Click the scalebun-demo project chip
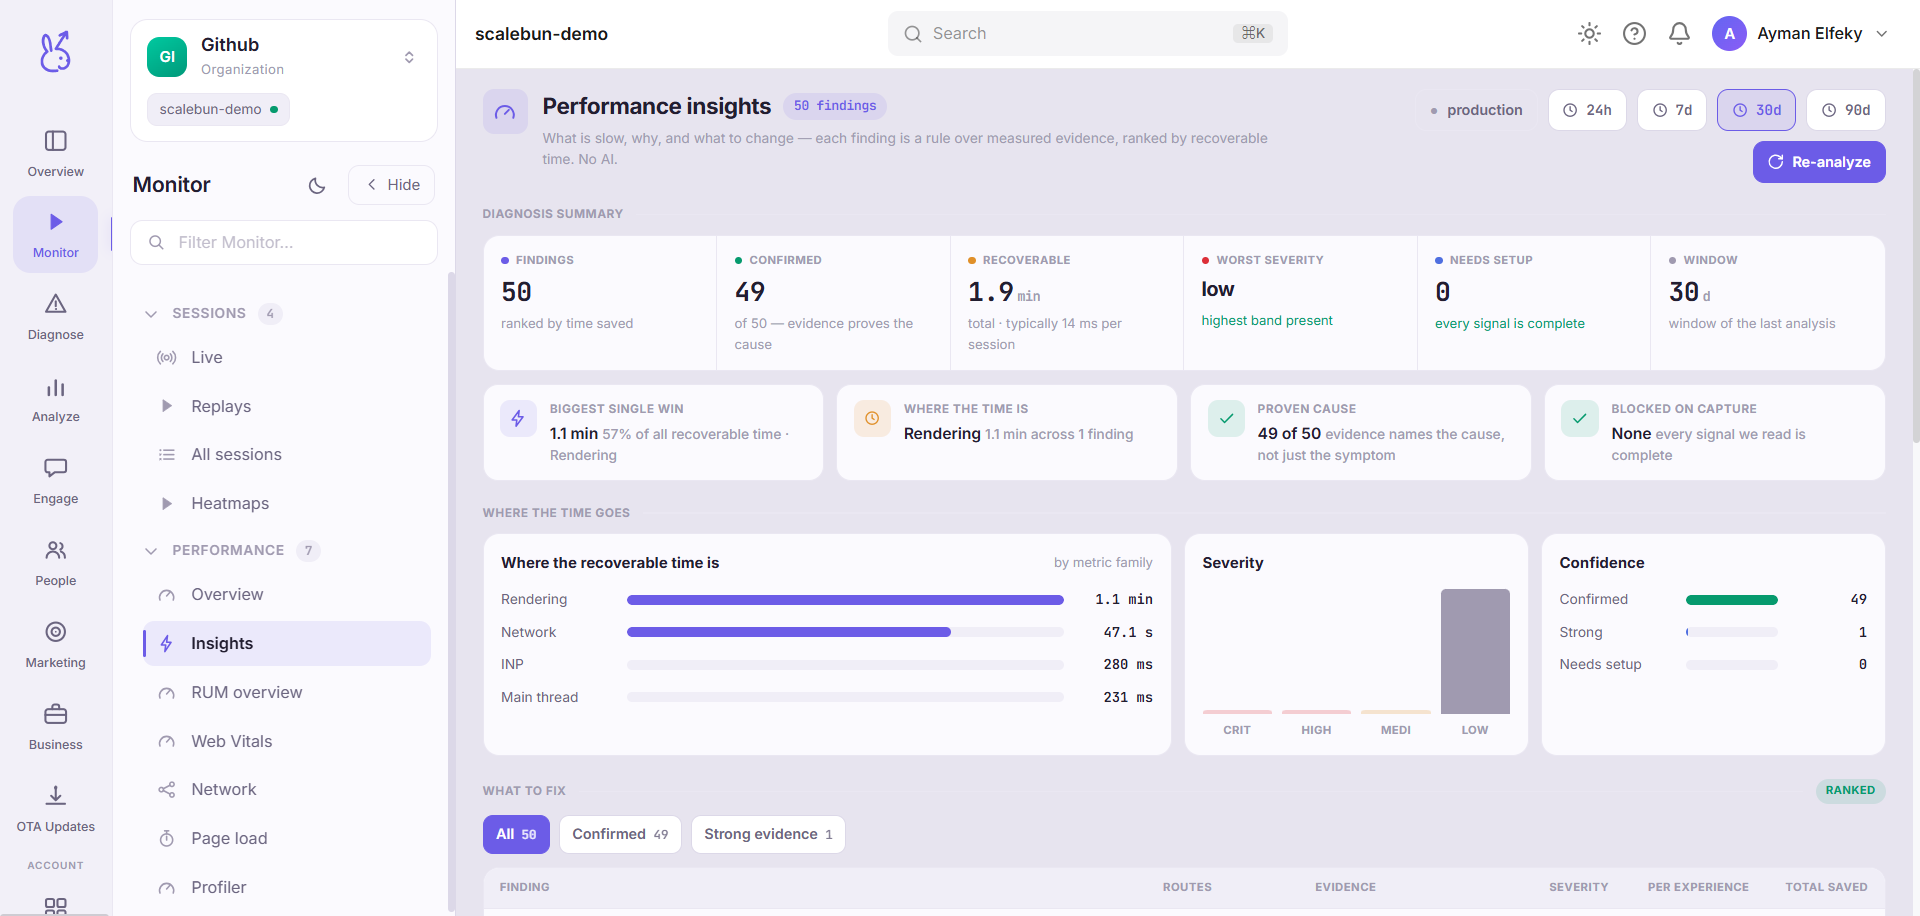The height and width of the screenshot is (916, 1920). 218,109
